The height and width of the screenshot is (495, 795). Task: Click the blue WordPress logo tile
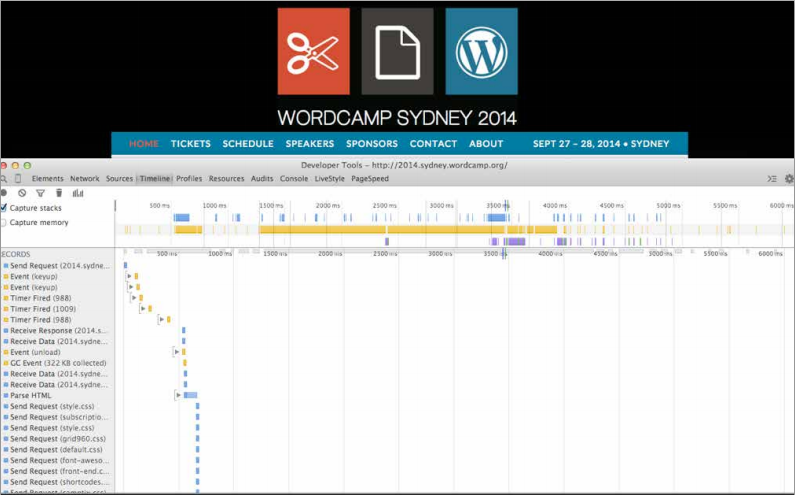[482, 51]
